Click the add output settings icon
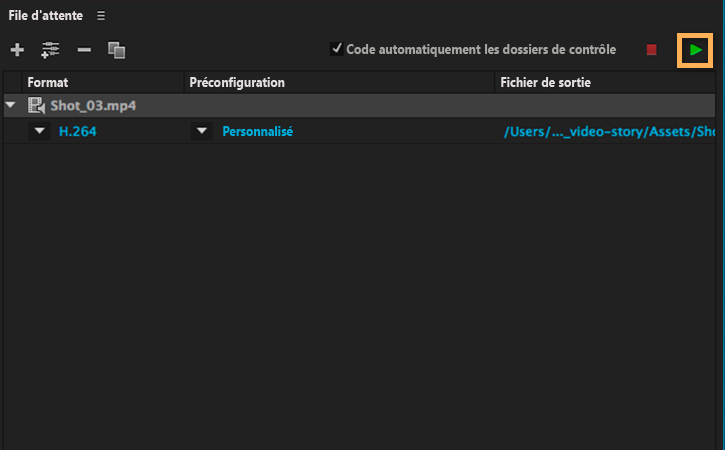The image size is (725, 450). [x=51, y=50]
